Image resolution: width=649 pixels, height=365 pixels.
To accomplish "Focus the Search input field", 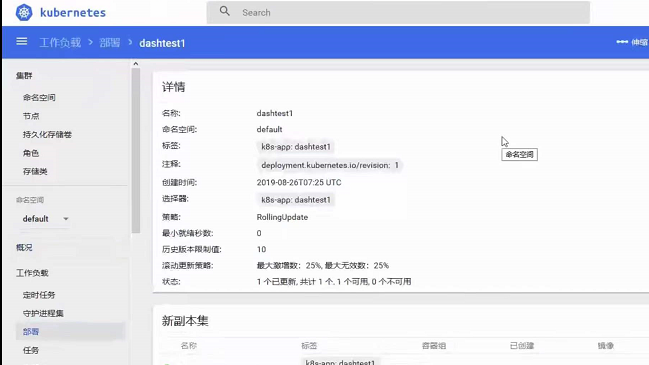I will coord(398,12).
